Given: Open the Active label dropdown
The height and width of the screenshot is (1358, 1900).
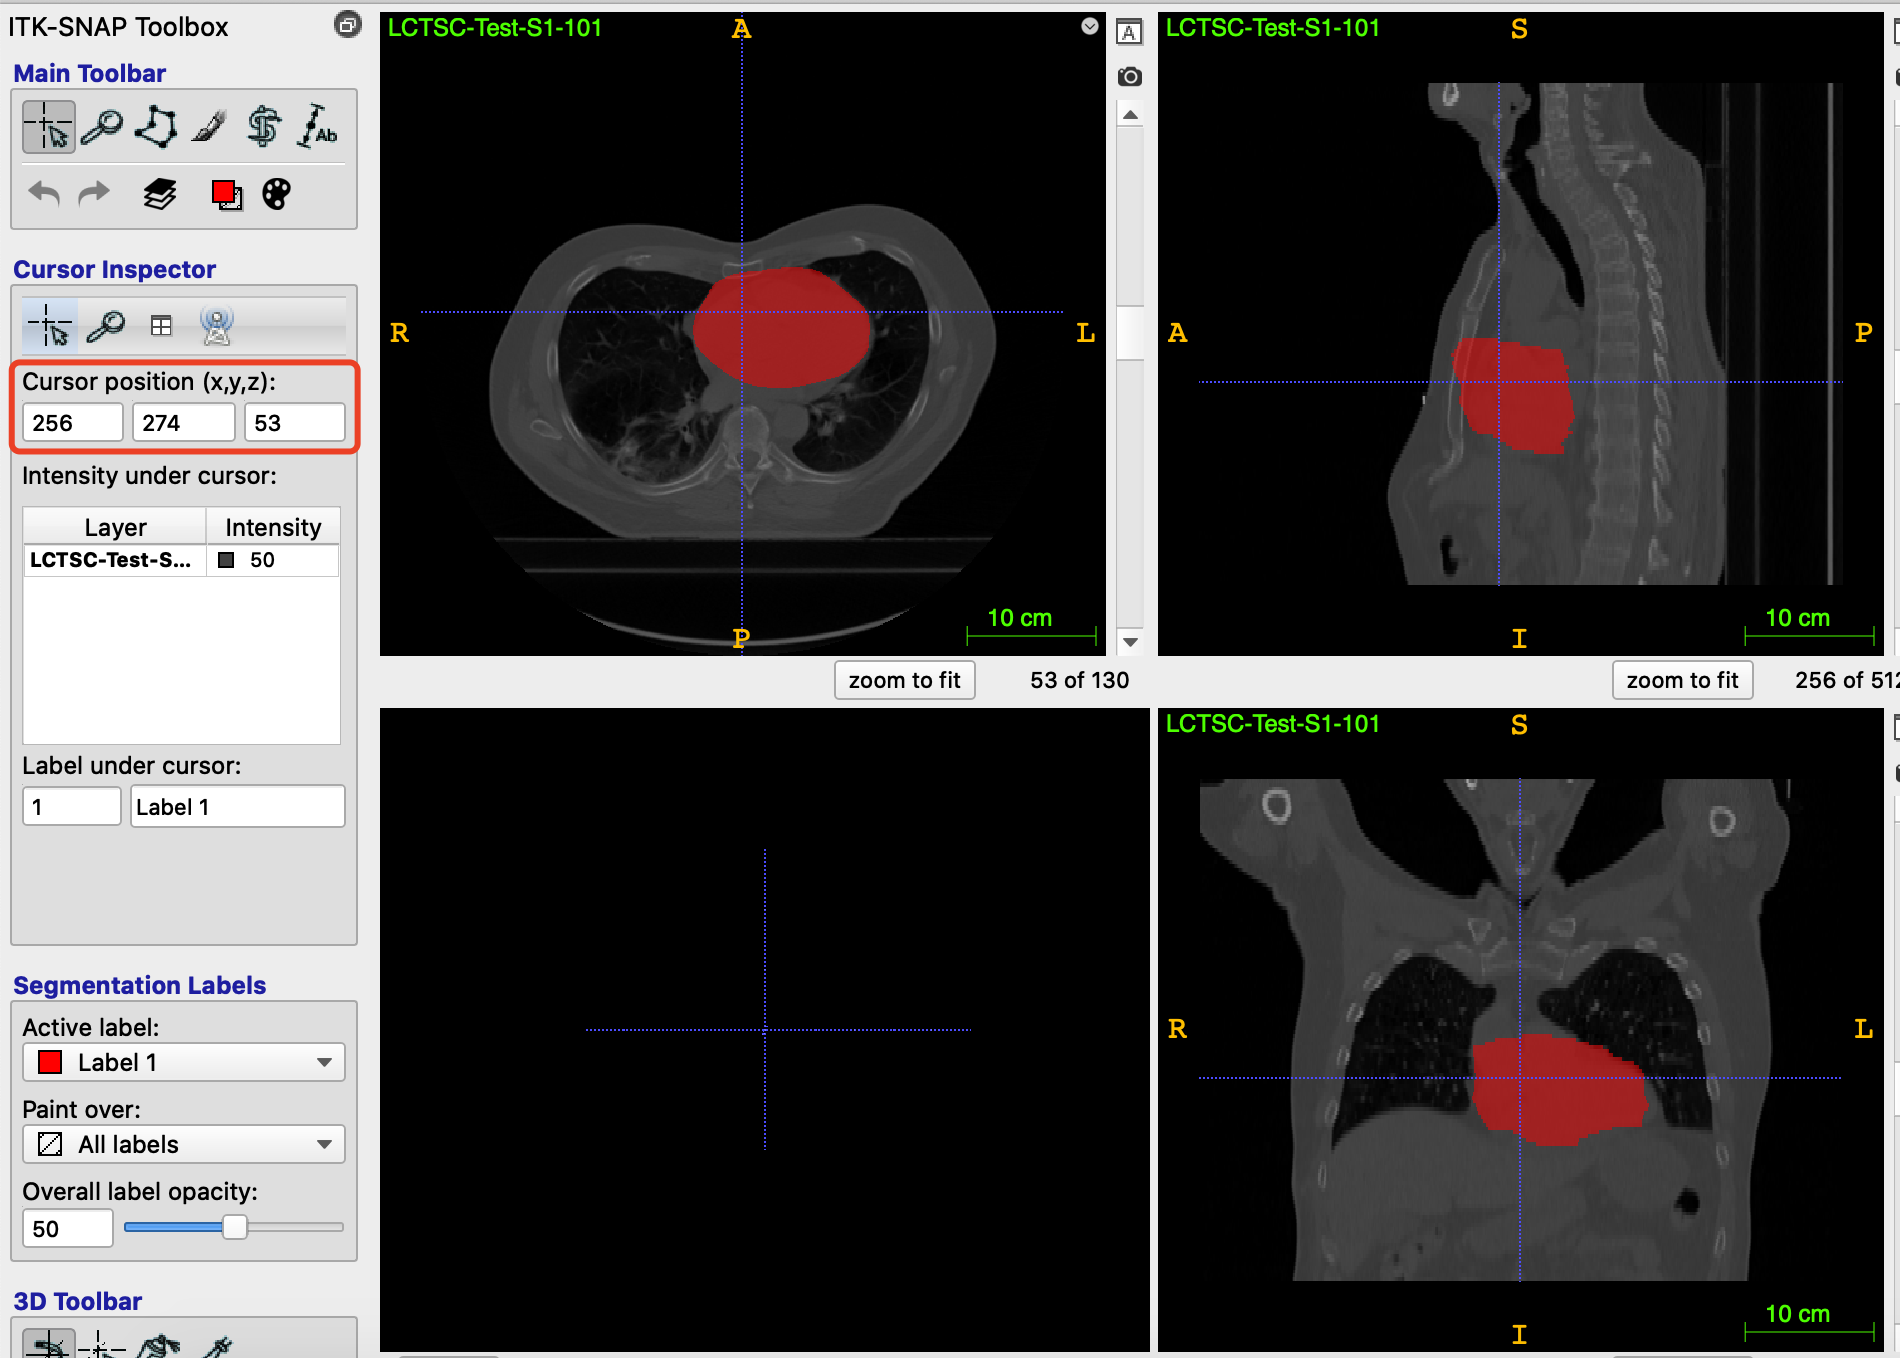Looking at the screenshot, I should (183, 1062).
